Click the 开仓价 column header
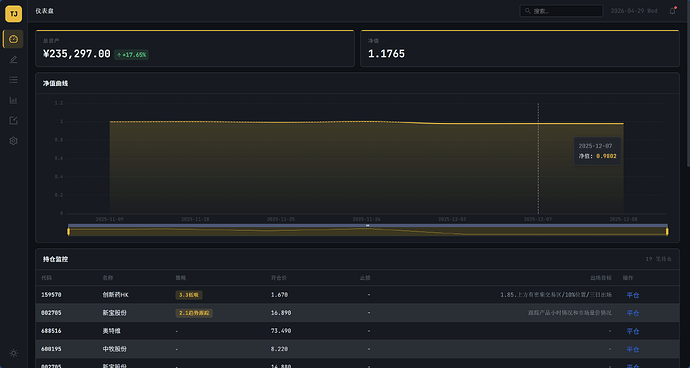 point(279,278)
